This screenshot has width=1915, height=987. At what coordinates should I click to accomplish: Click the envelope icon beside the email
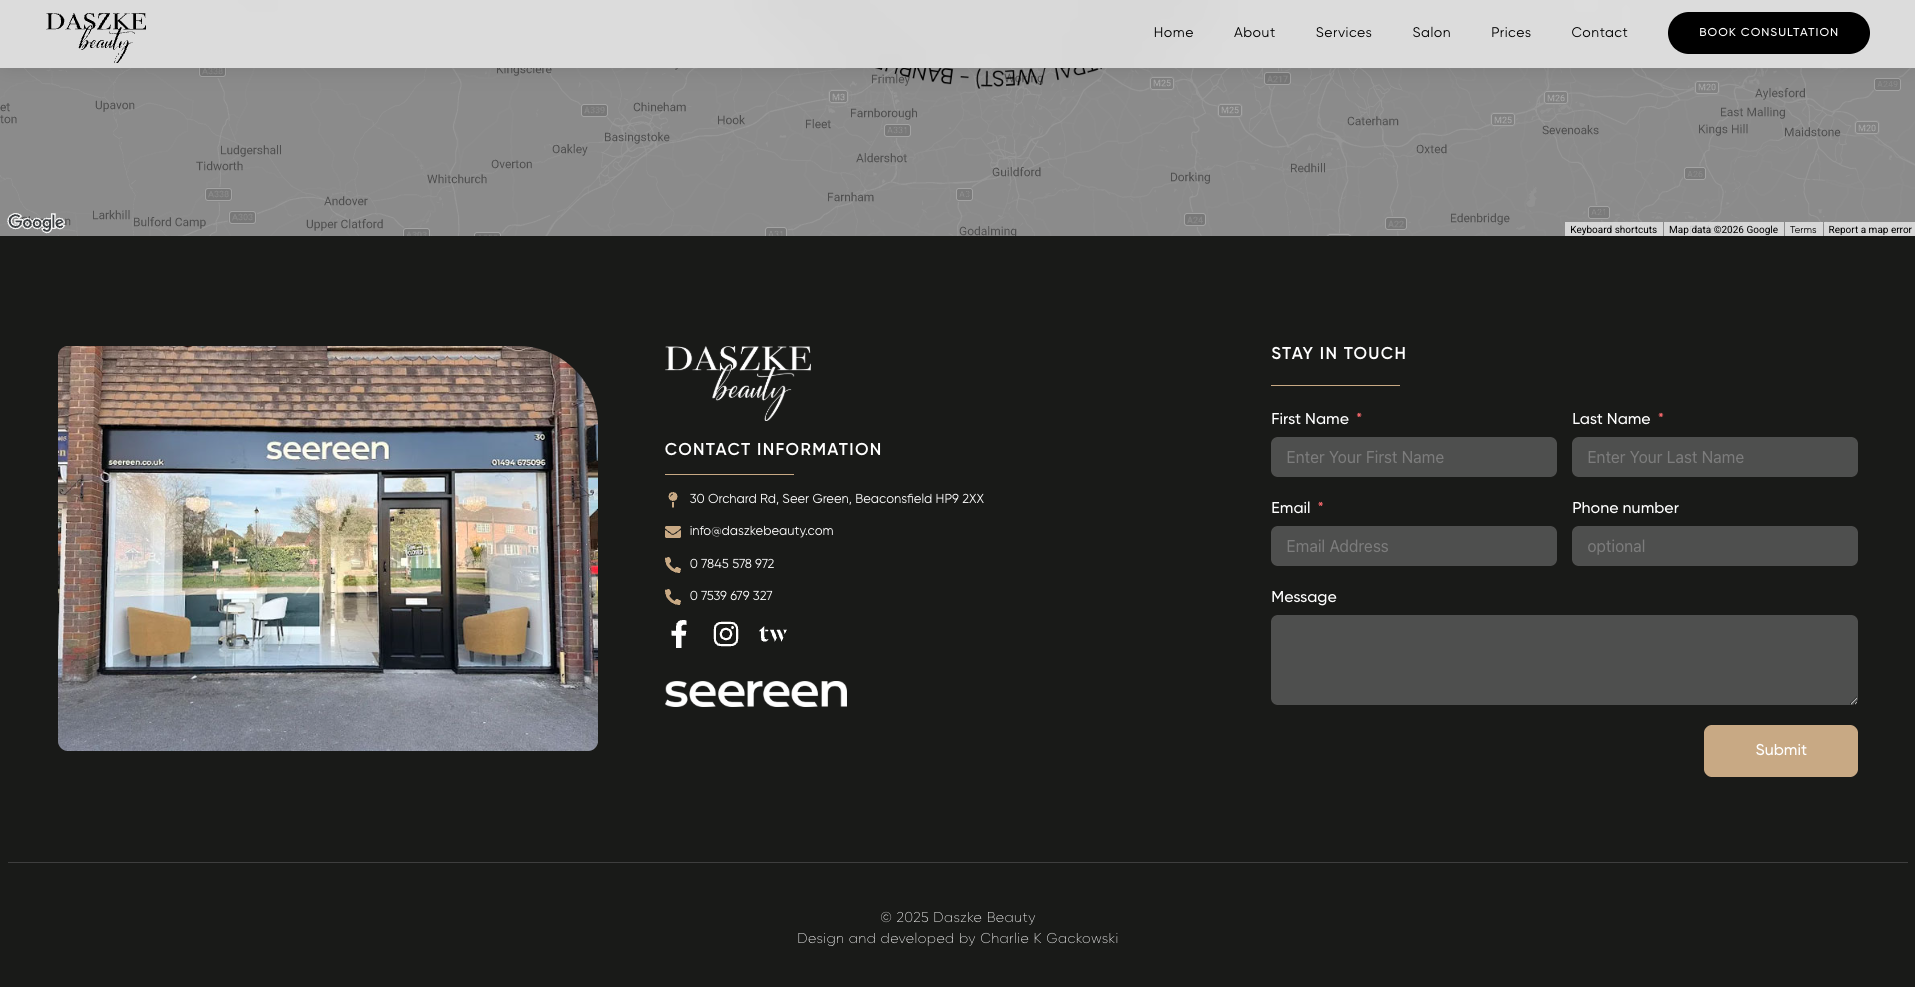point(673,532)
